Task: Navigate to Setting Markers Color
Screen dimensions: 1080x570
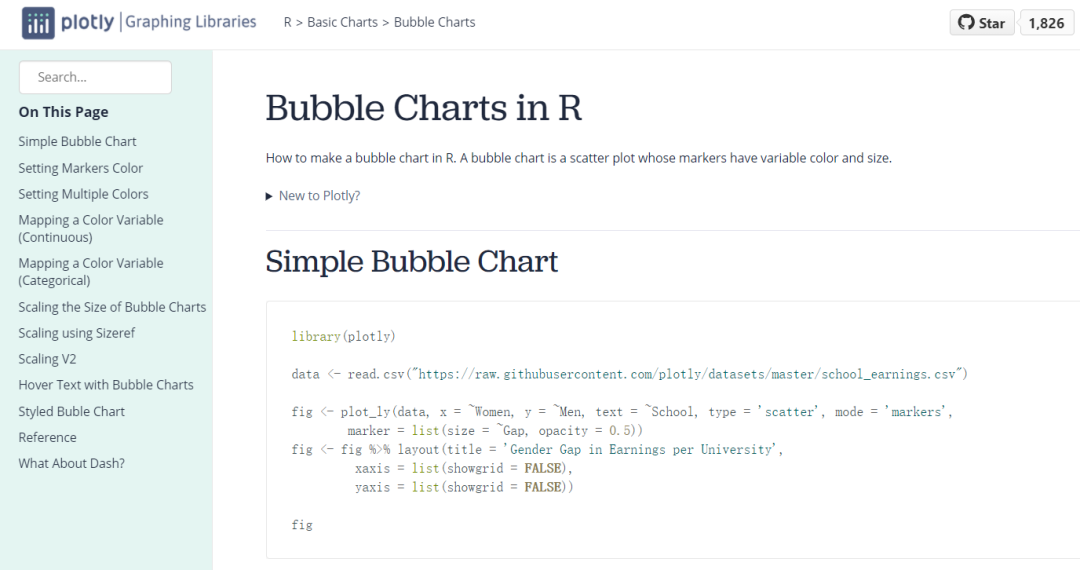Action: (x=81, y=168)
